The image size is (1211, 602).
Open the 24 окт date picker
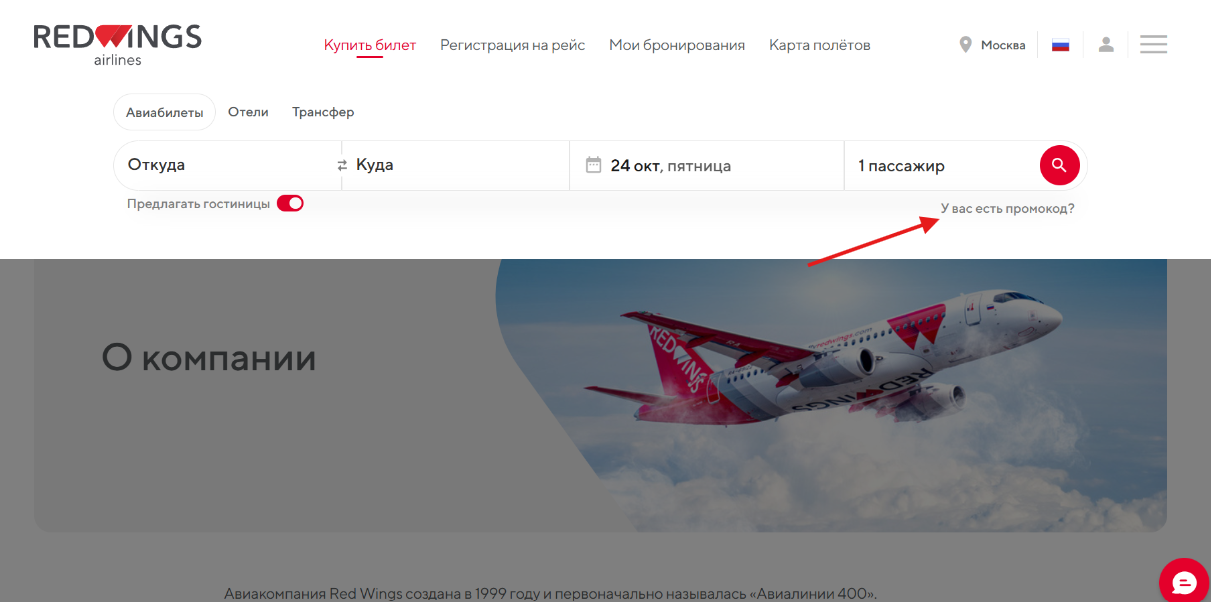707,165
